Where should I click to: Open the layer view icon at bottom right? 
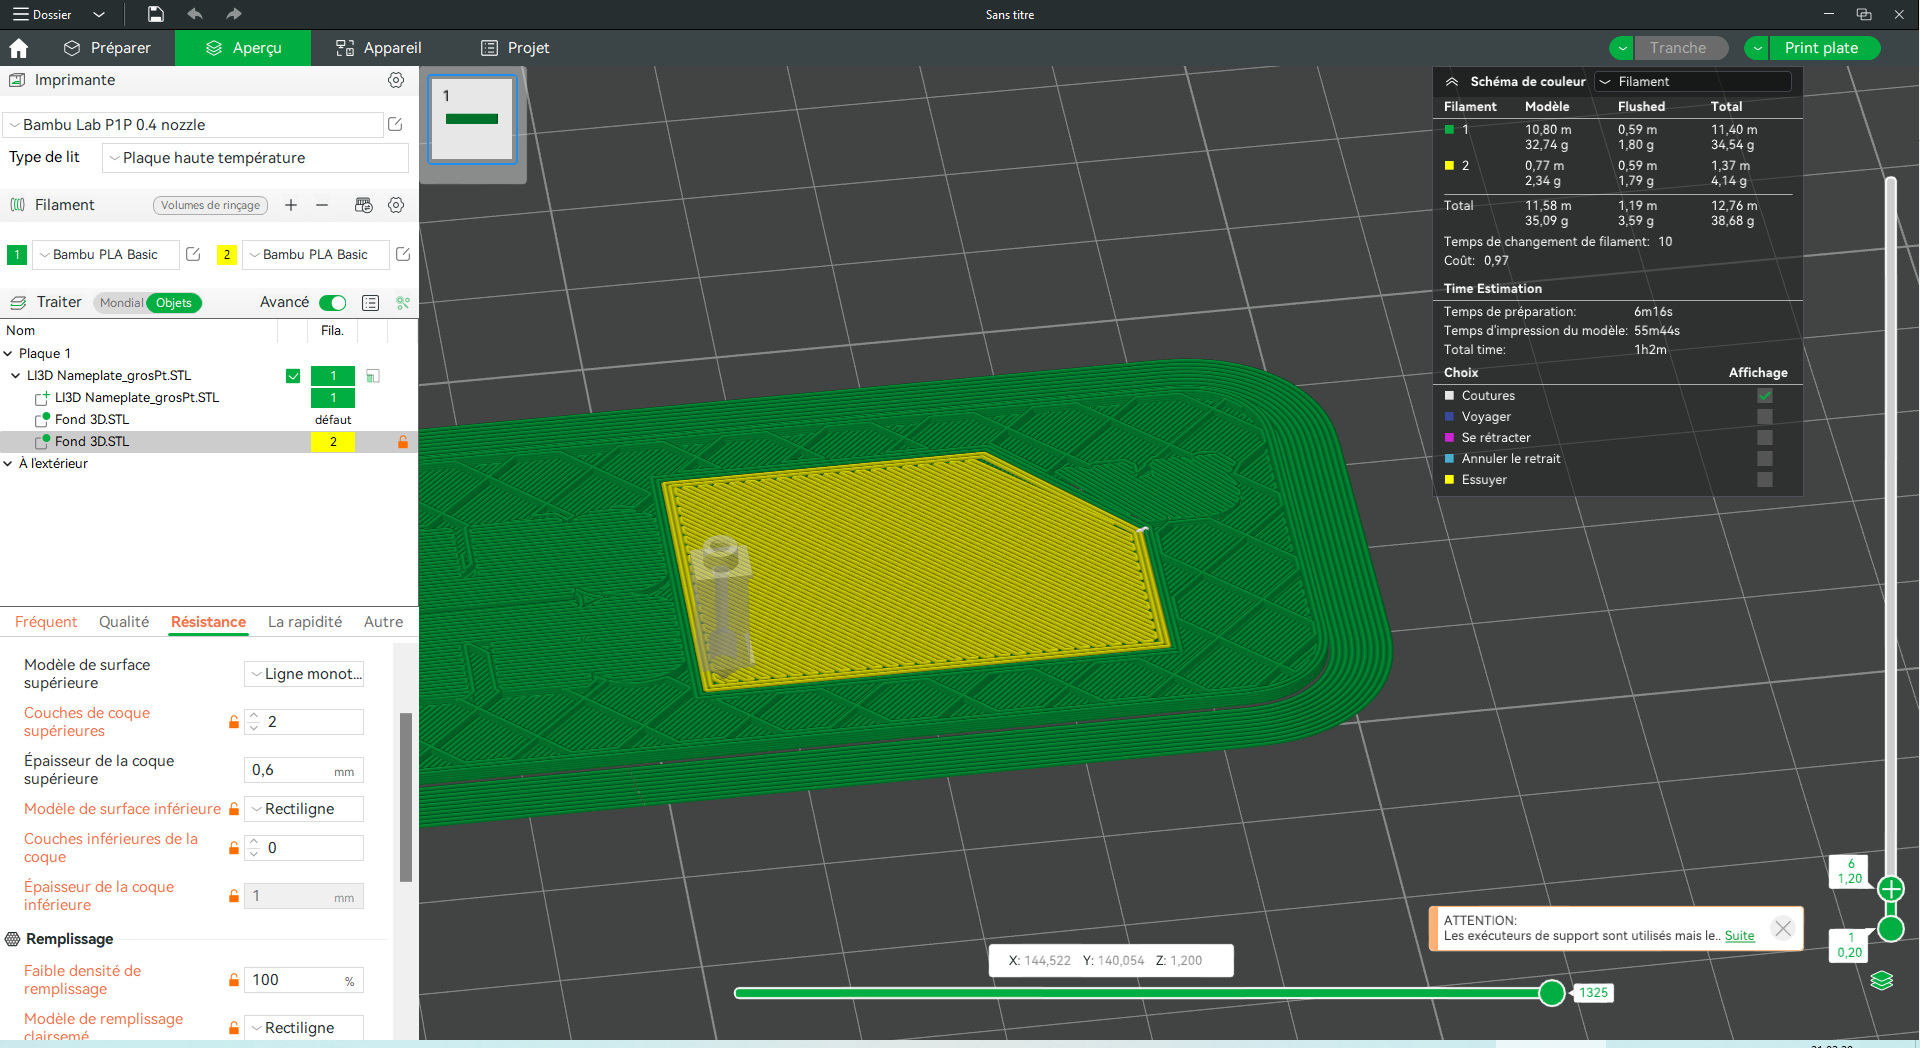[1882, 980]
